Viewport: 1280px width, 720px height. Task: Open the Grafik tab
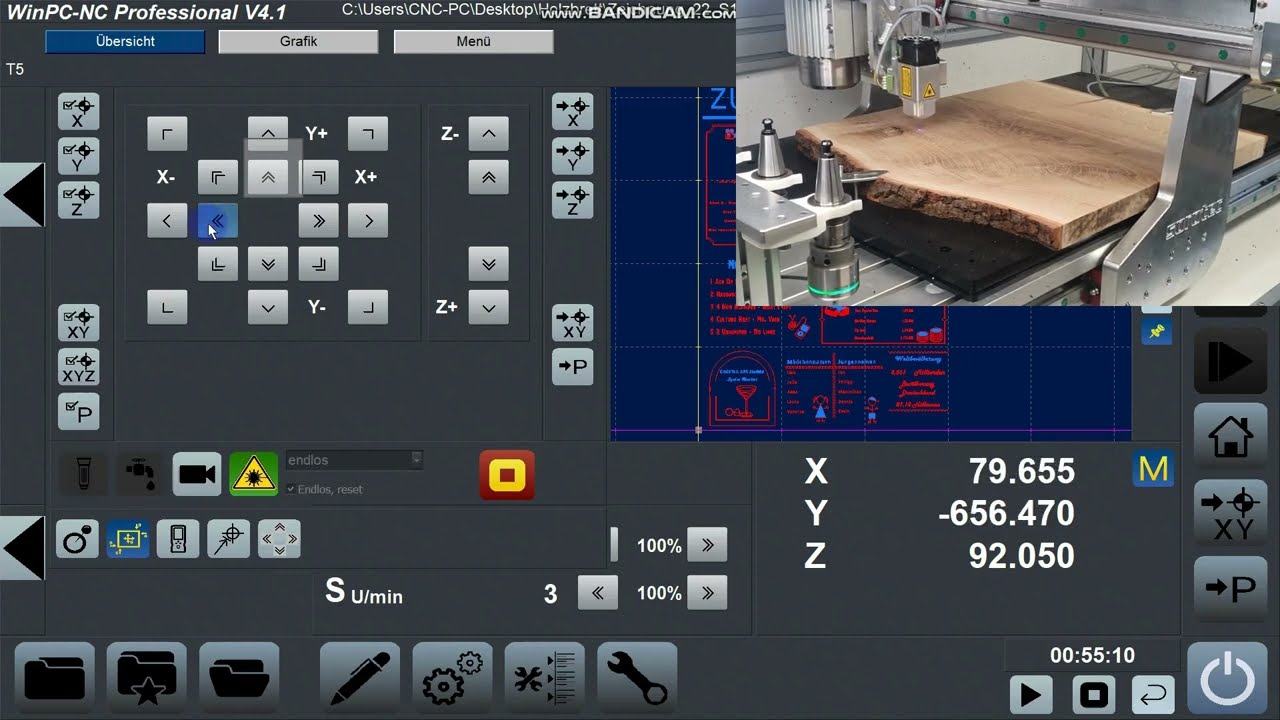point(298,41)
